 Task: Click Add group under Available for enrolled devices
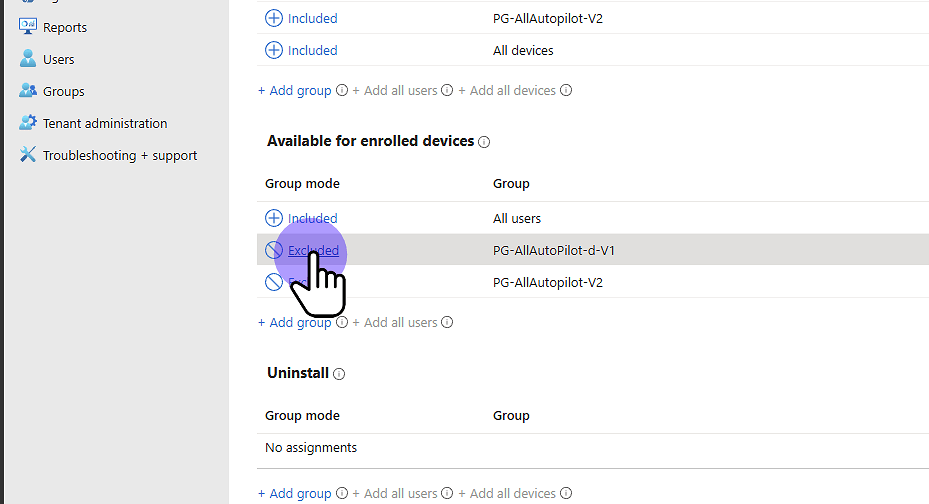pyautogui.click(x=294, y=323)
